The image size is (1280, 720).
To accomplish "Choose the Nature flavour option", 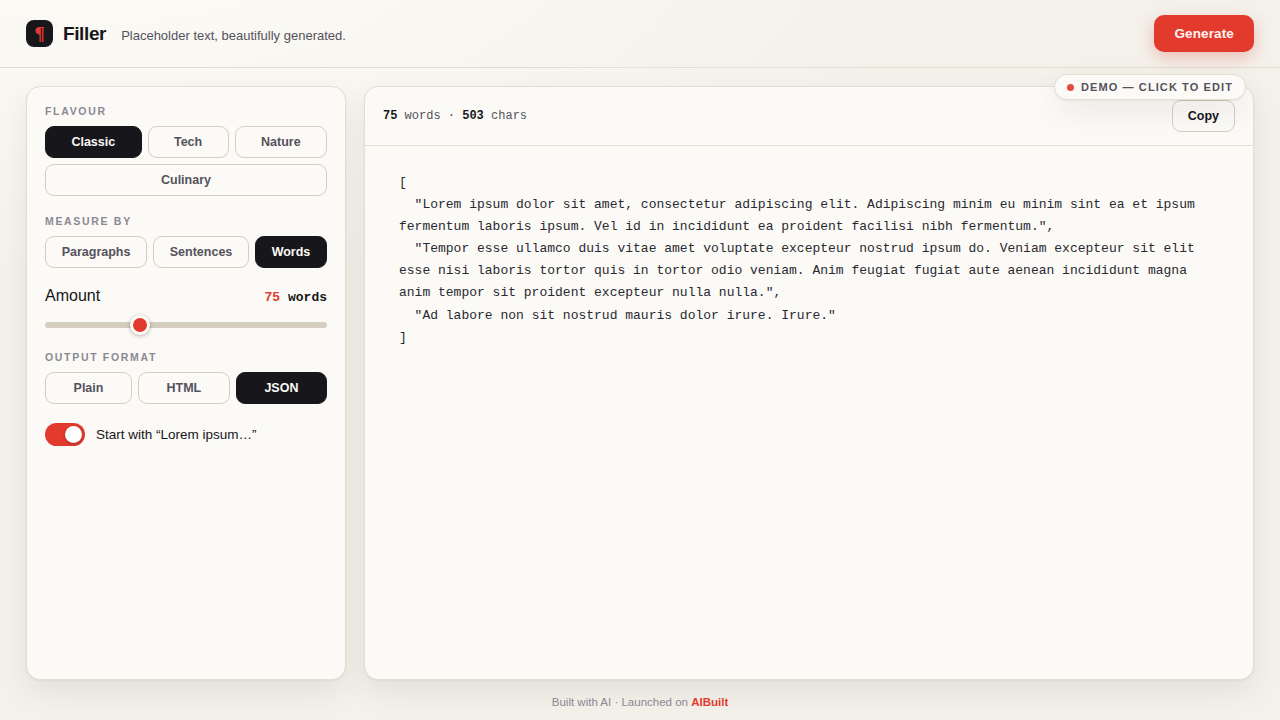I will [281, 142].
